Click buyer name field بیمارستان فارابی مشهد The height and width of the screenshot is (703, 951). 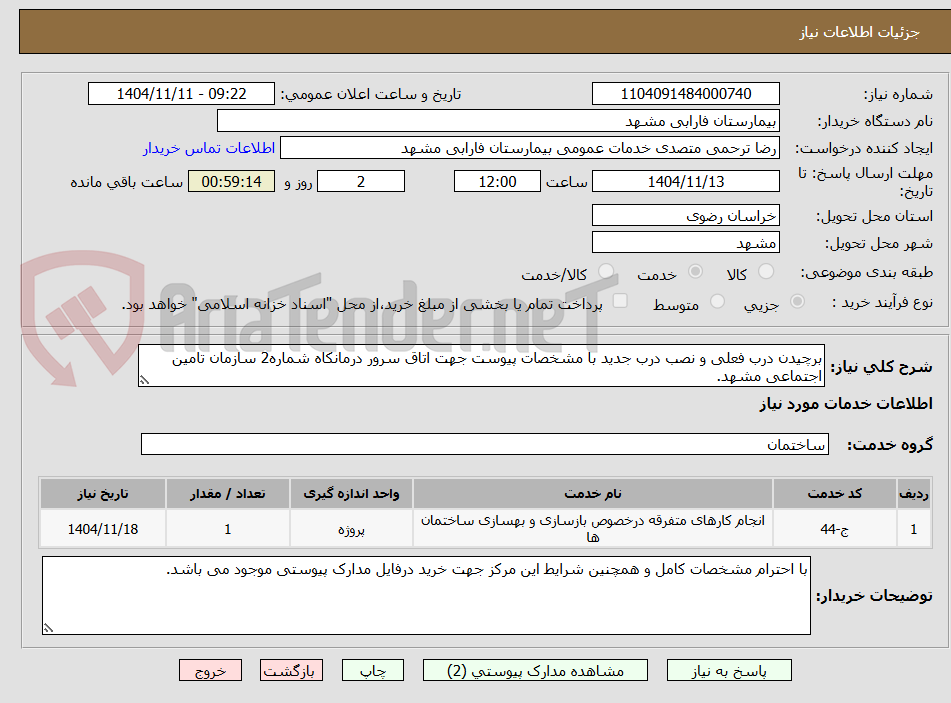(x=498, y=121)
